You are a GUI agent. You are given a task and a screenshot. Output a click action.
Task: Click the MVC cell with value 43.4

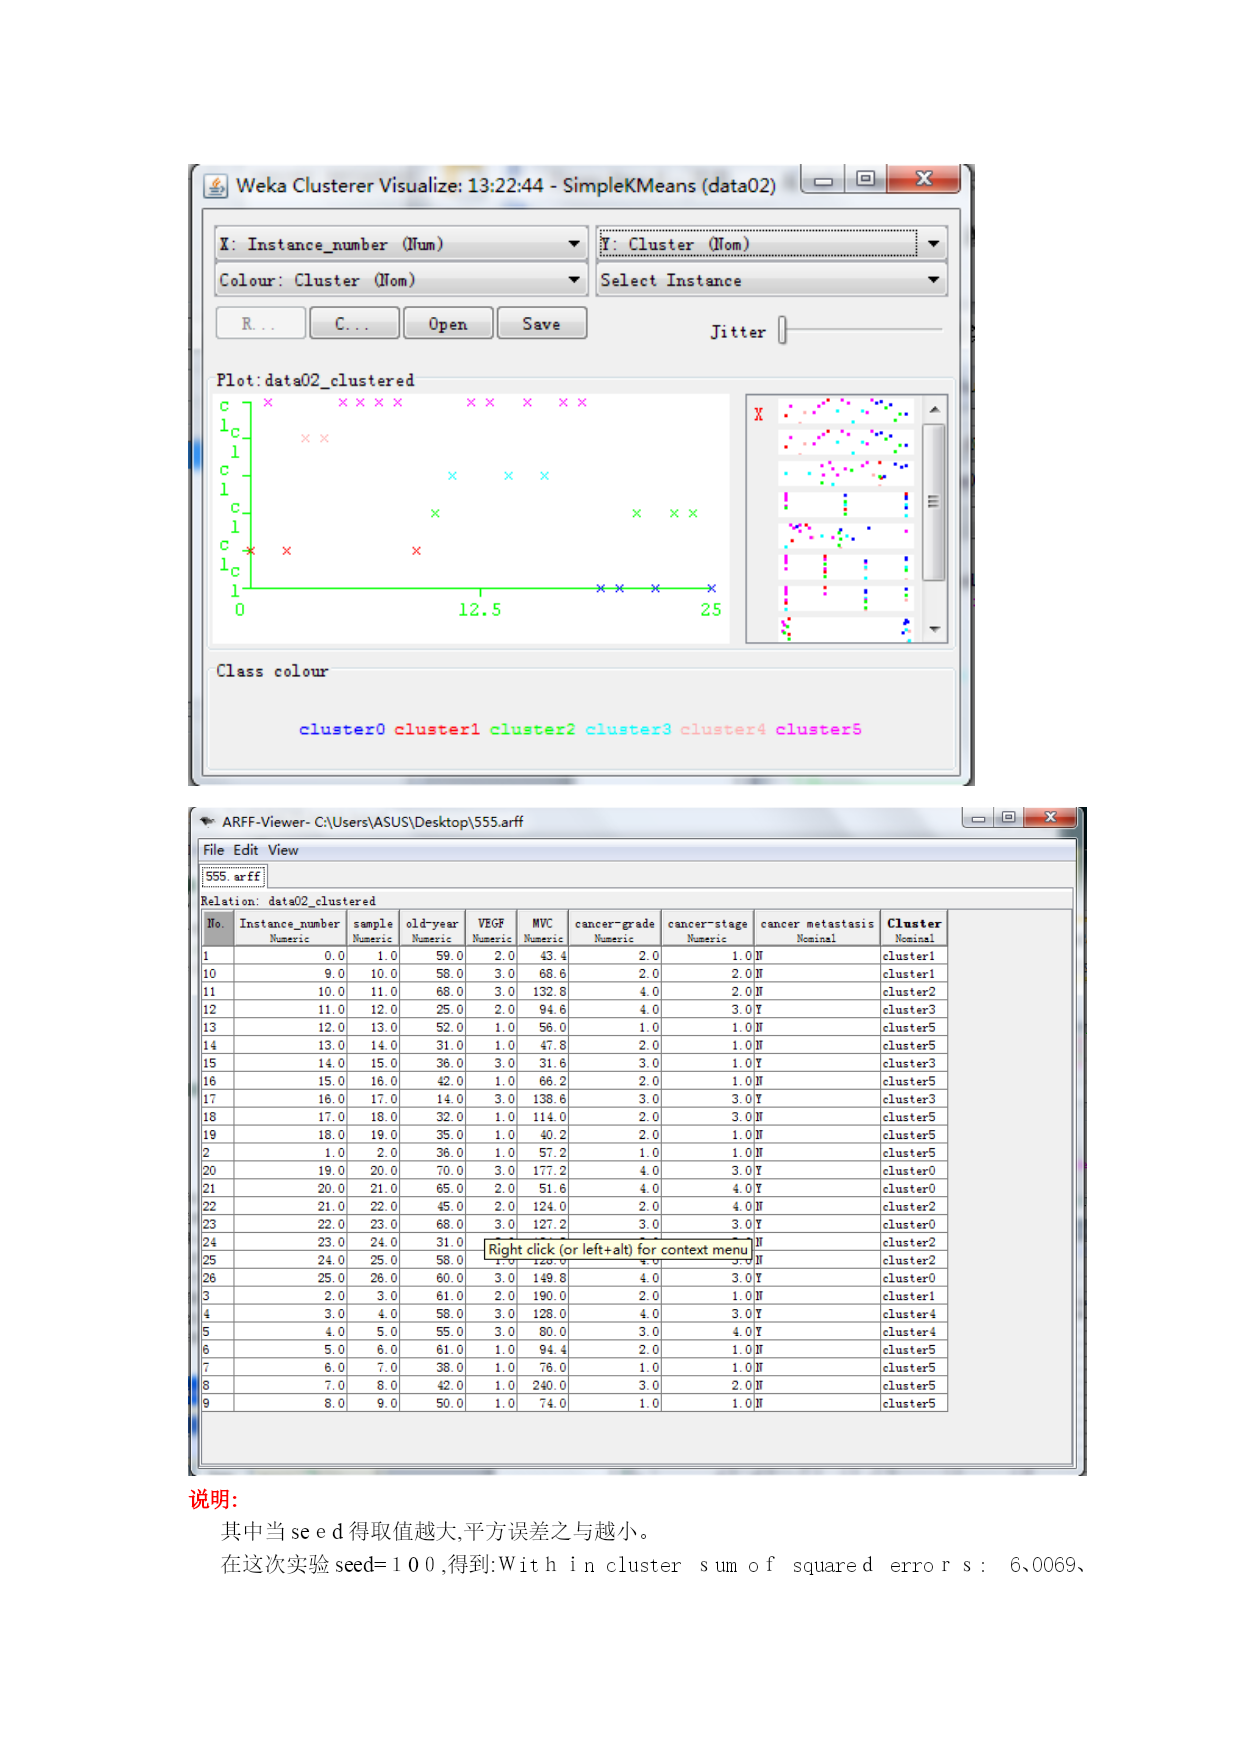[x=543, y=956]
